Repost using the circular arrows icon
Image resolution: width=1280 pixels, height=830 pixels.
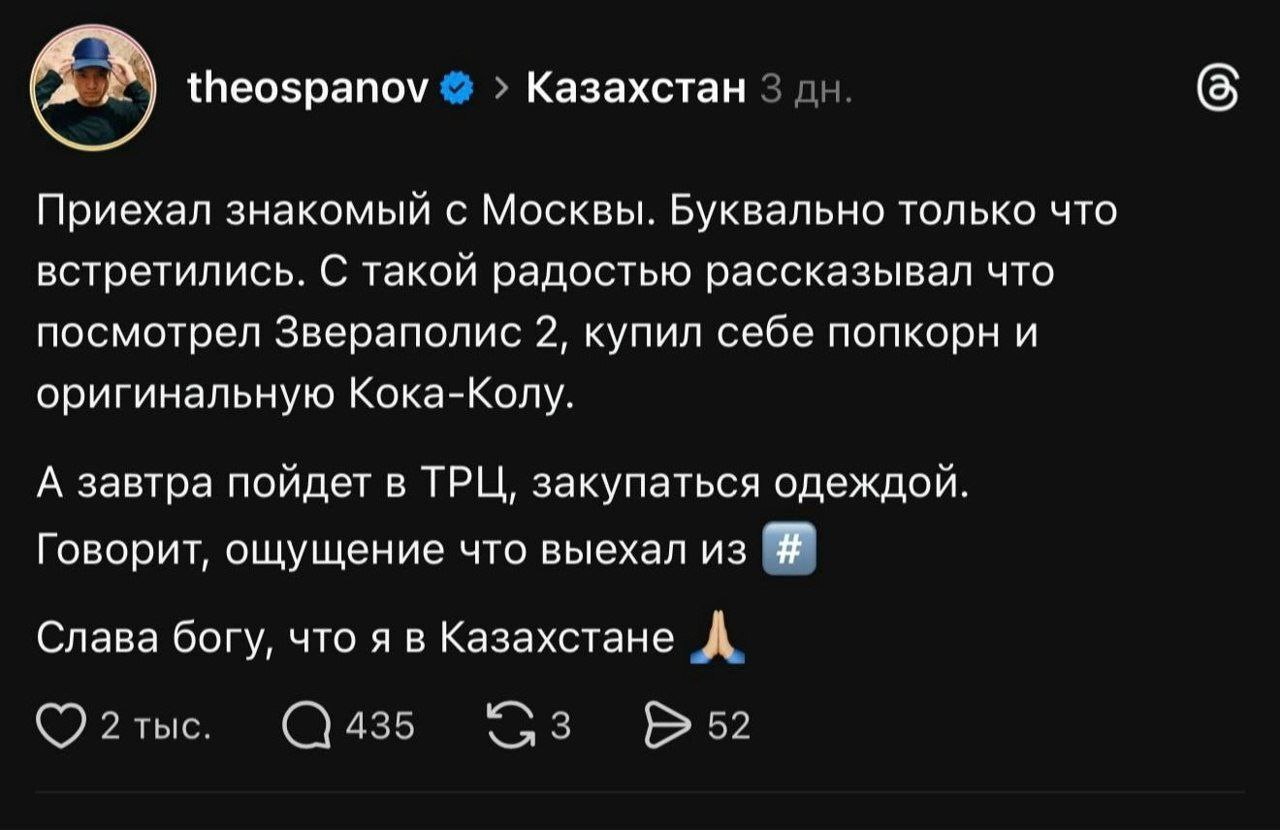coord(508,724)
